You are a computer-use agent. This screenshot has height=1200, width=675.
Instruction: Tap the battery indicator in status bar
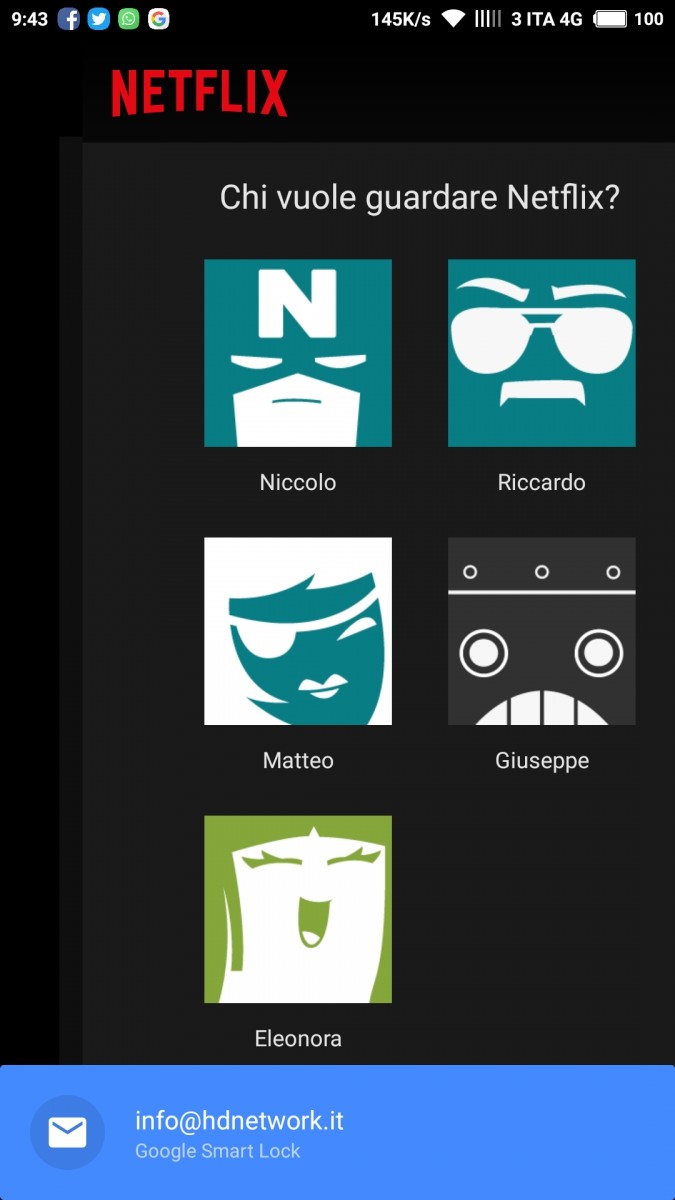610,19
